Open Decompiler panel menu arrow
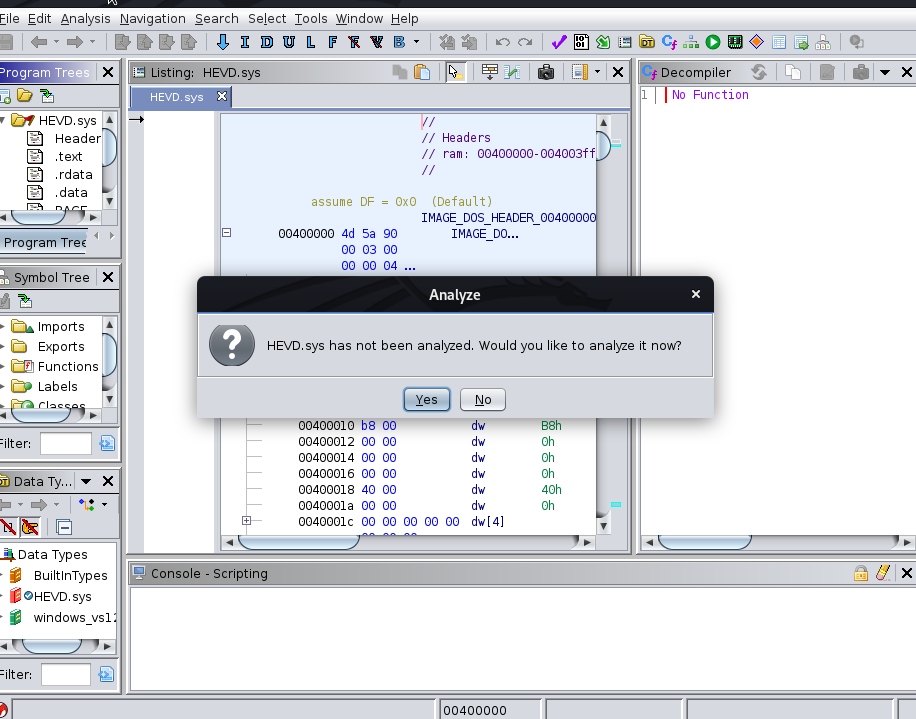916x719 pixels. point(884,72)
